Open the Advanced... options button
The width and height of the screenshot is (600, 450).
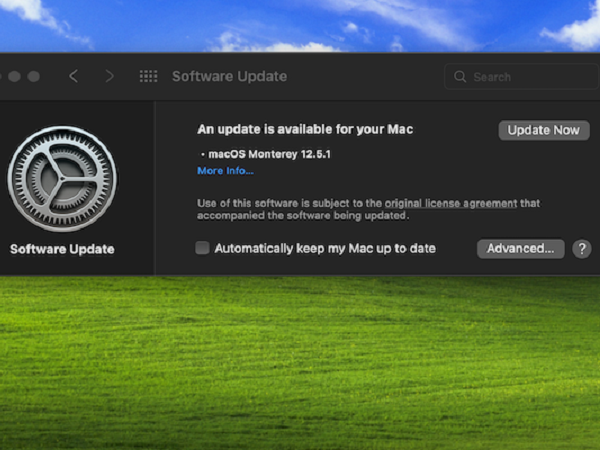[520, 249]
